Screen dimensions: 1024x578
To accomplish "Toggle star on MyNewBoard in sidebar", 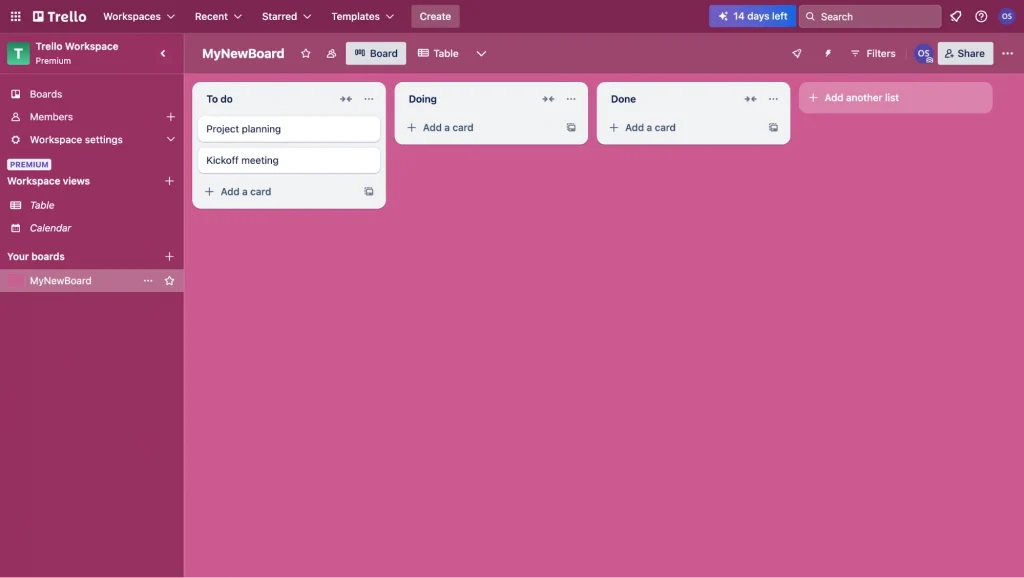I will (169, 281).
